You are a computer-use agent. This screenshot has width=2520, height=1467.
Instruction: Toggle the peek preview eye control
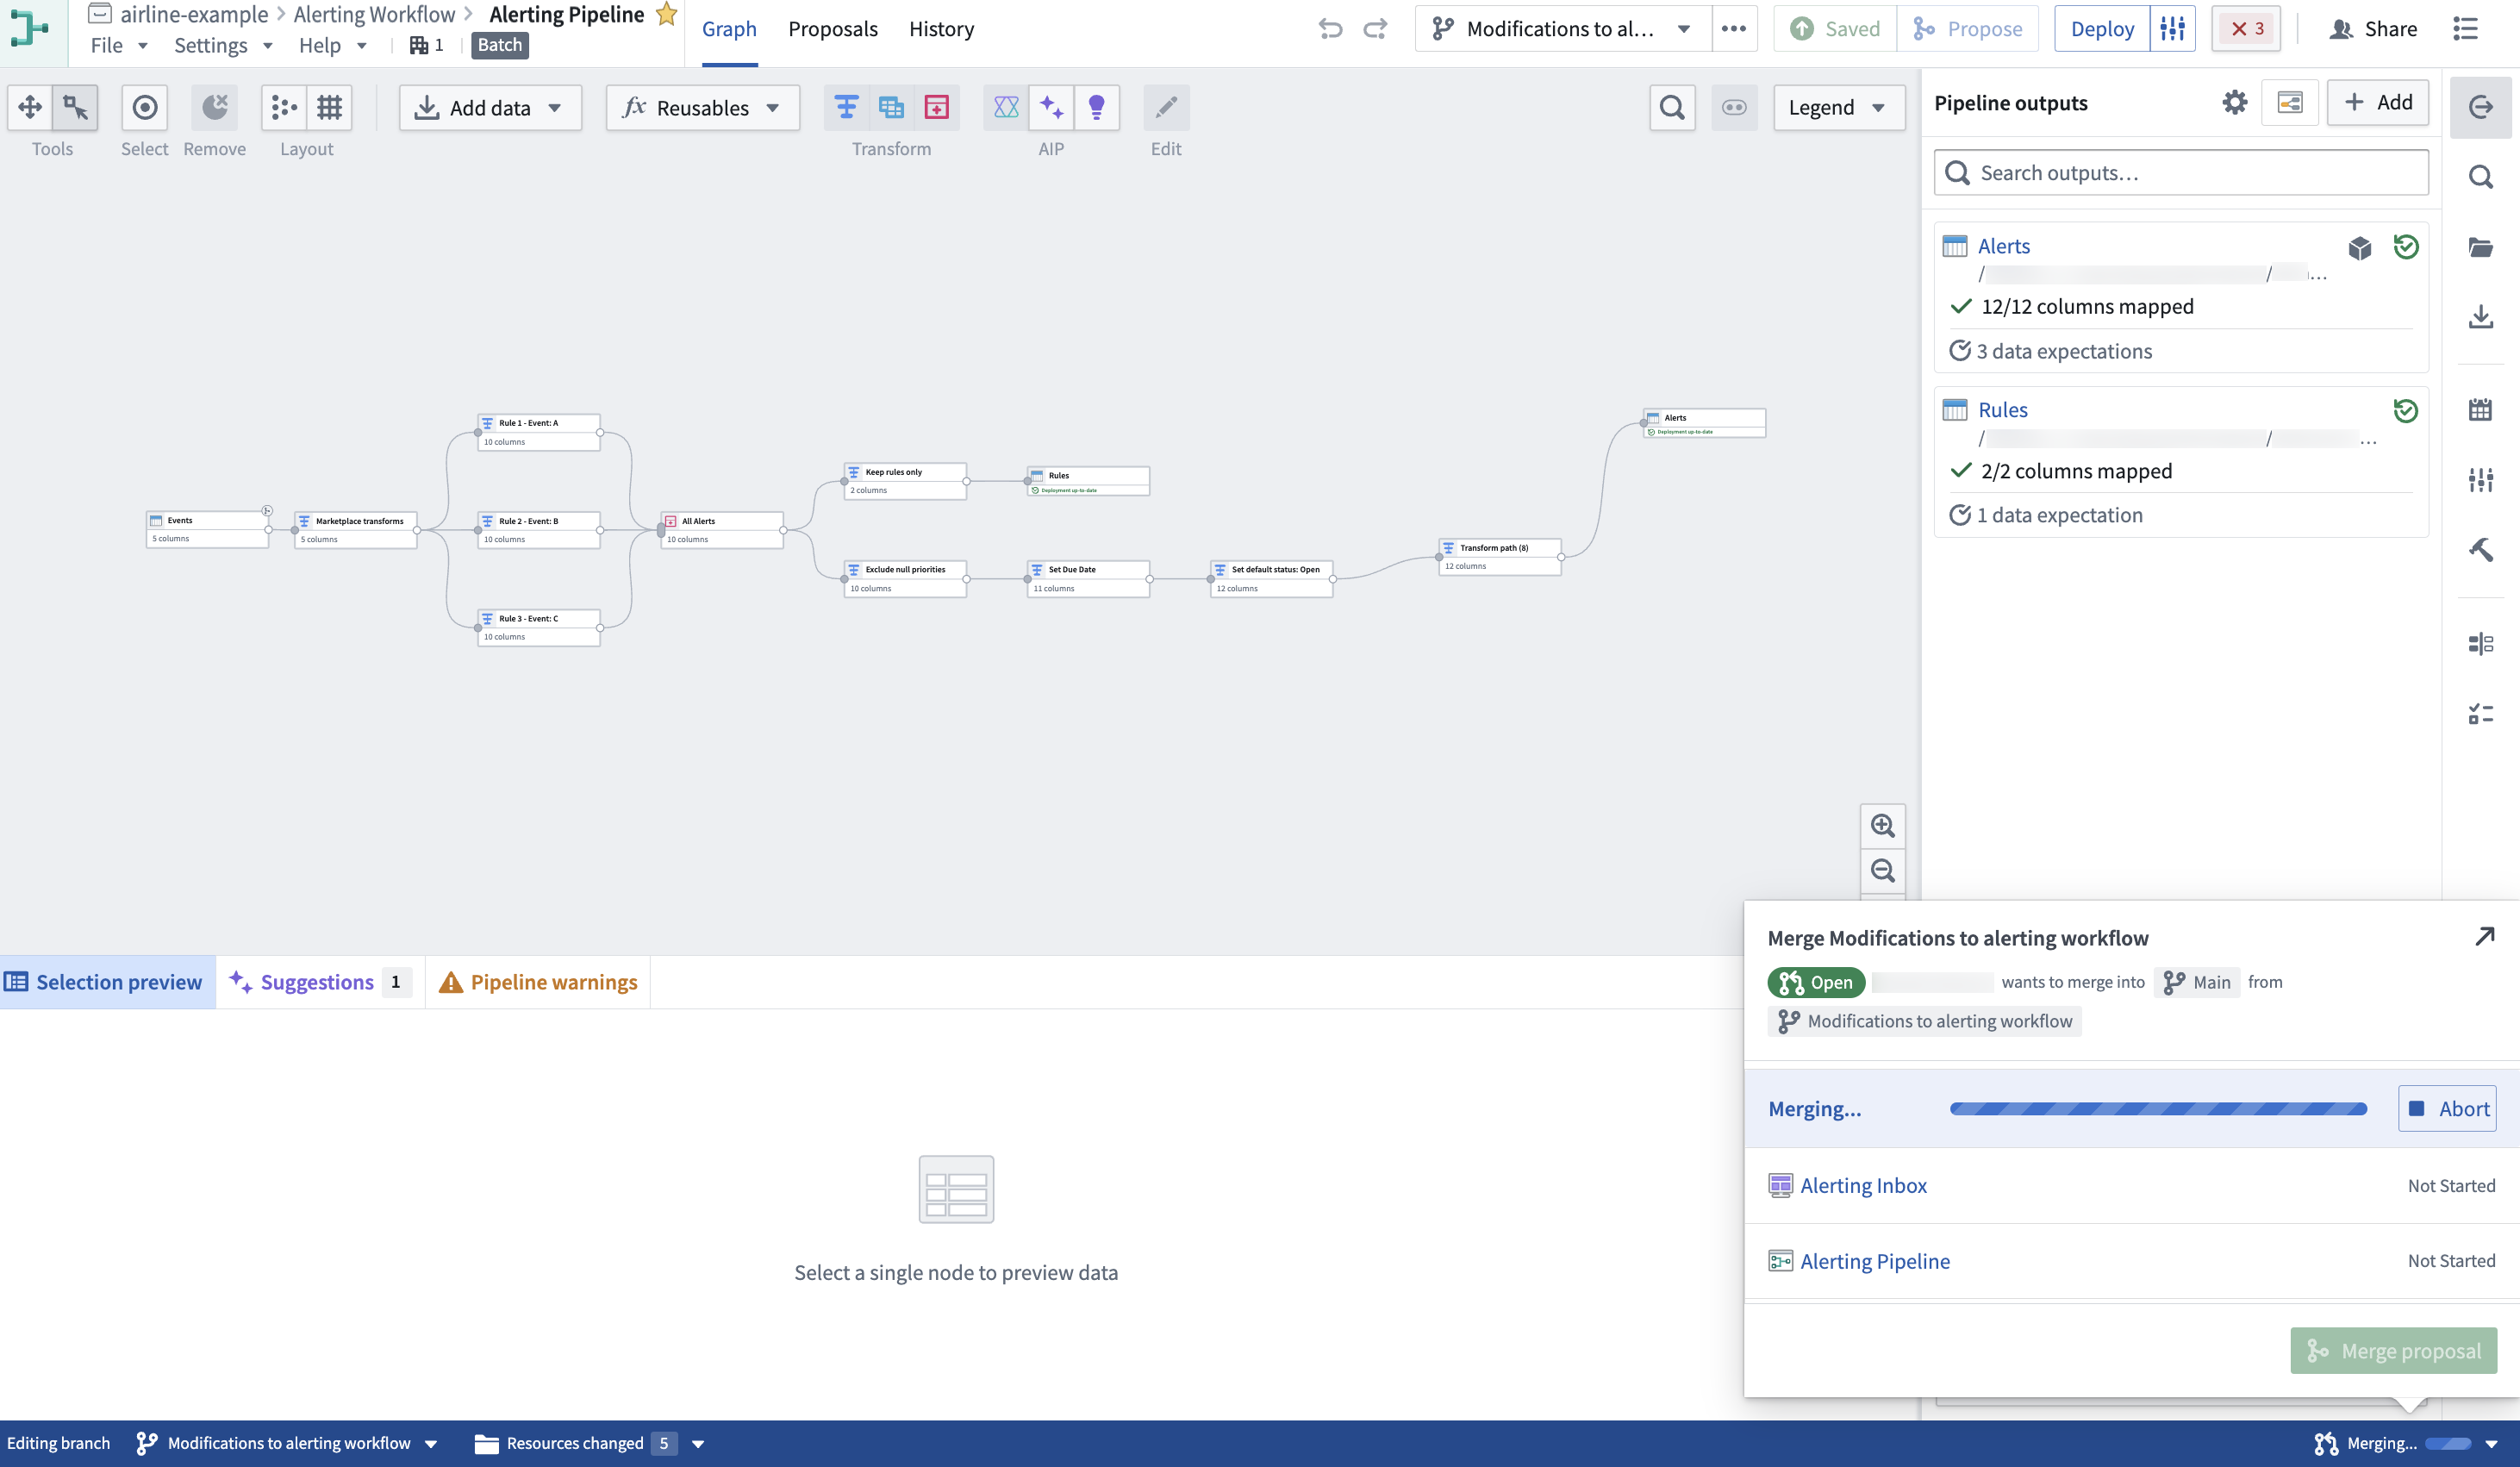coord(1734,107)
